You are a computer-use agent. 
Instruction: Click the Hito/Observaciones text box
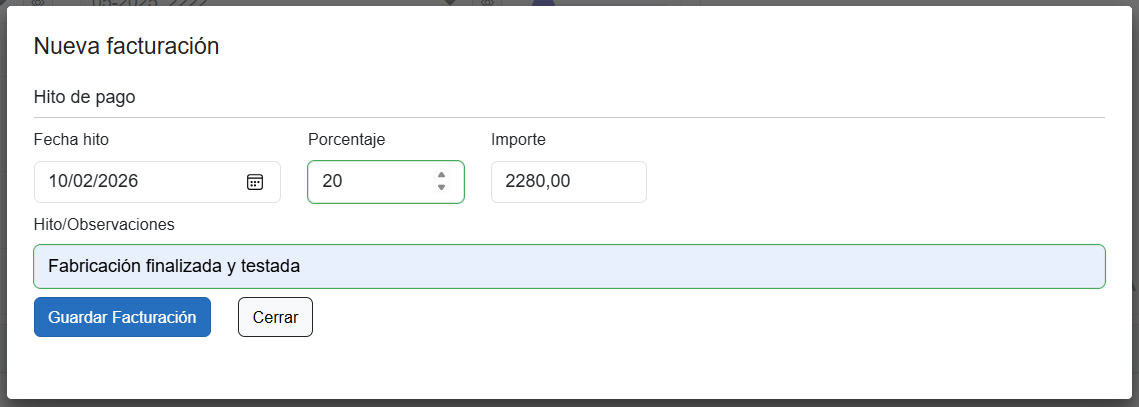point(569,267)
